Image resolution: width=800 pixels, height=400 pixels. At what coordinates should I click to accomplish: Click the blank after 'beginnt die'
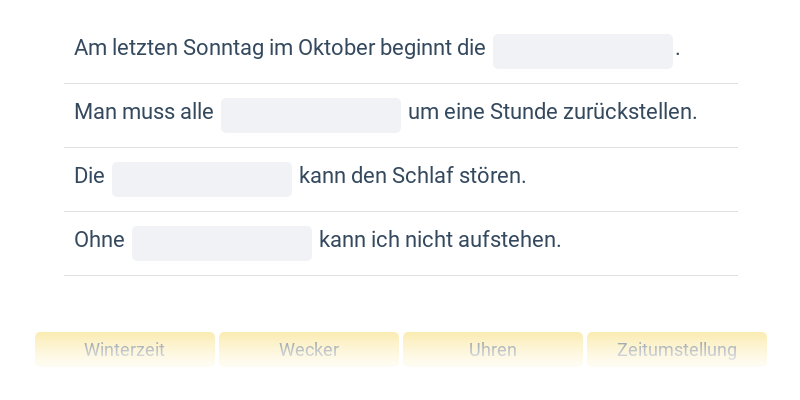coord(582,51)
